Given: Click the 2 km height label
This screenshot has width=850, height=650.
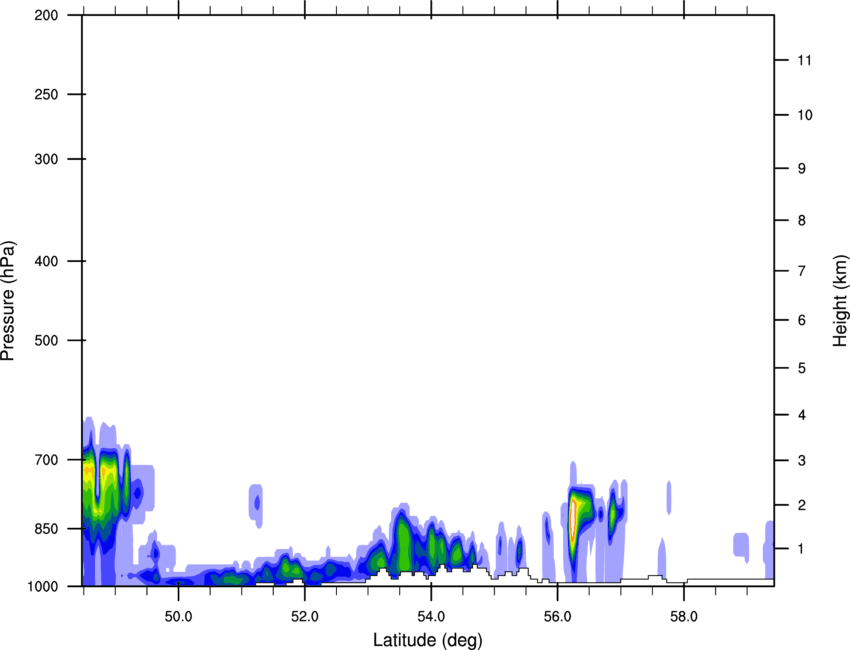Looking at the screenshot, I should point(802,505).
